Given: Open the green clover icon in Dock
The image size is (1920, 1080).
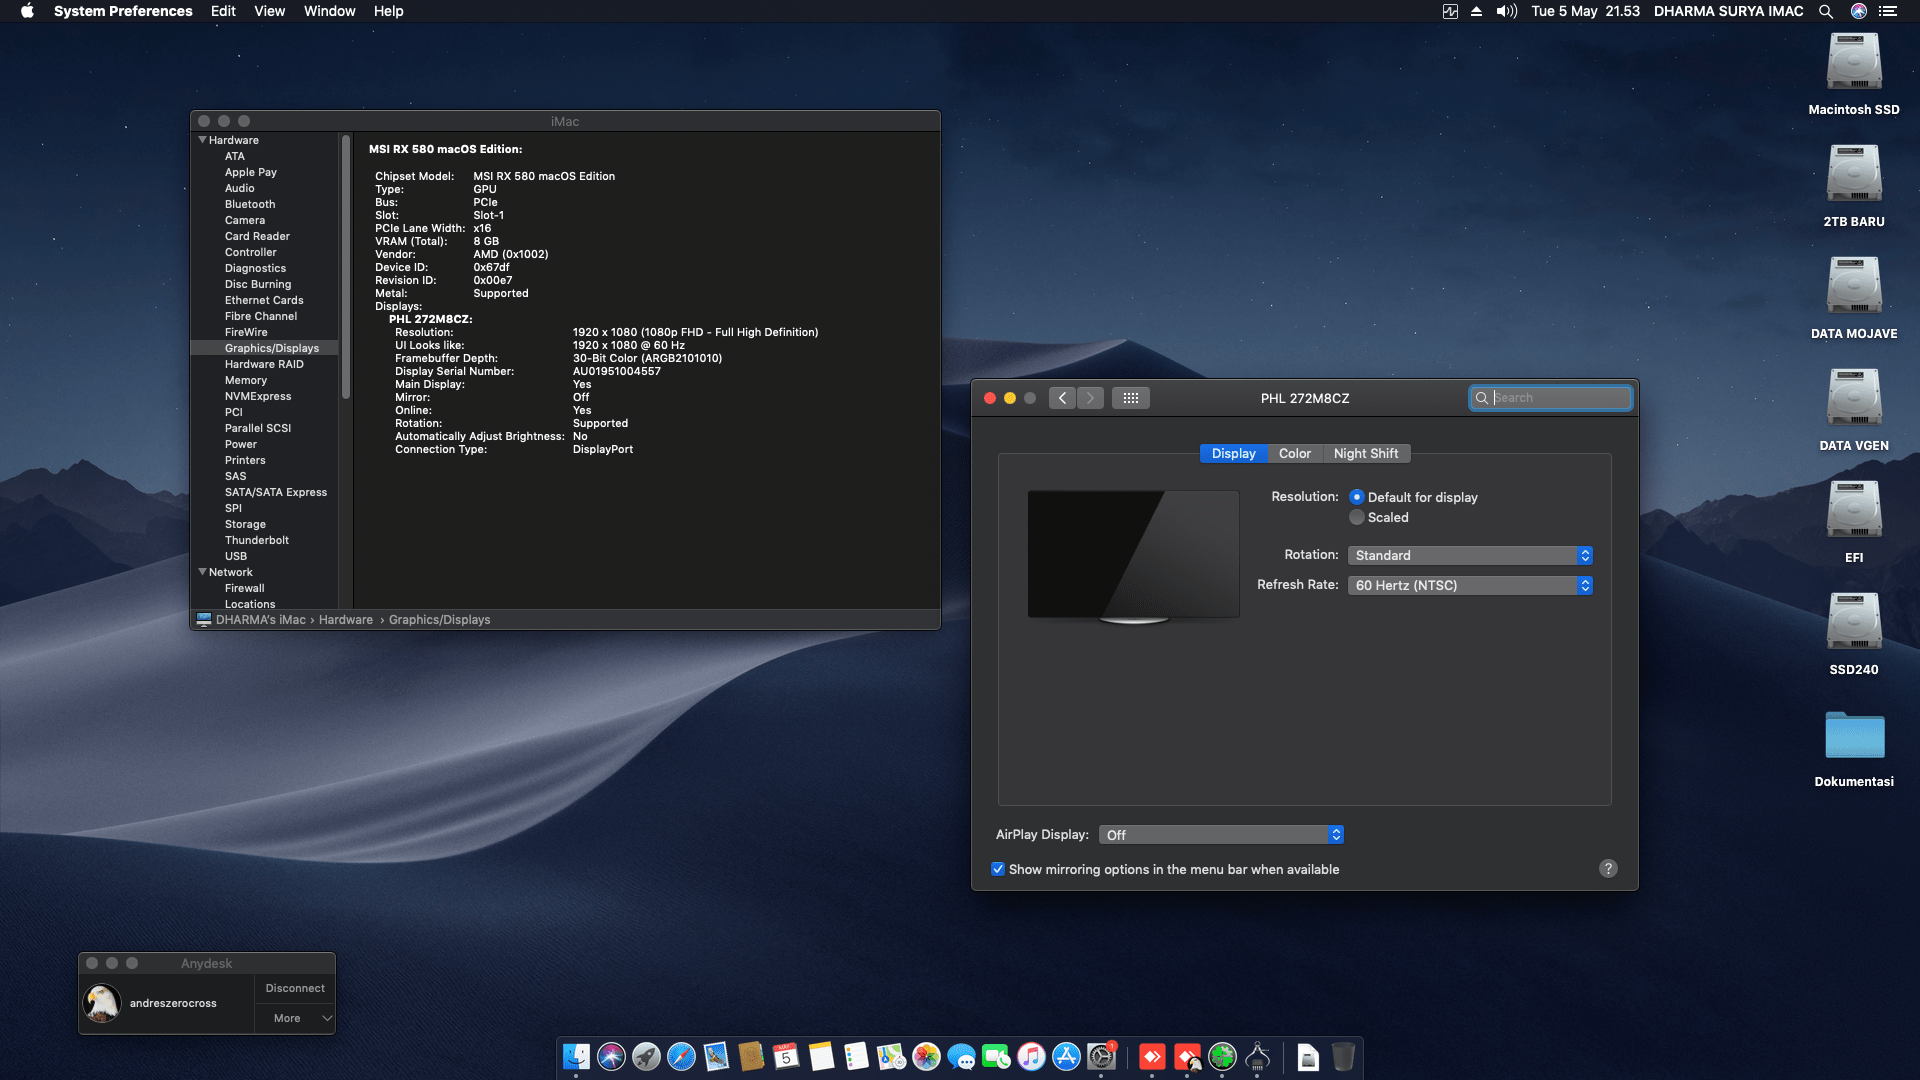Looking at the screenshot, I should pyautogui.click(x=1222, y=1056).
